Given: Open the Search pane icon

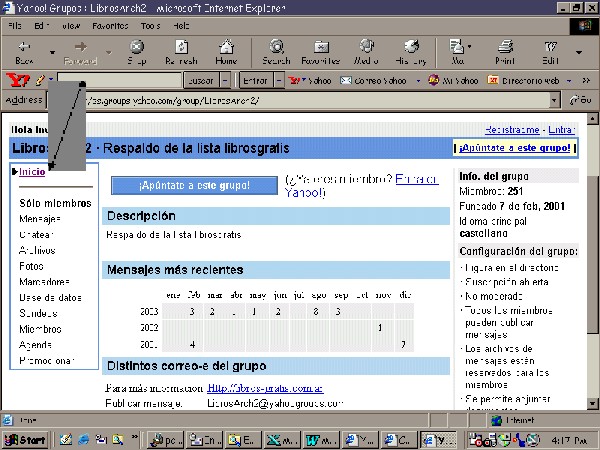Looking at the screenshot, I should pyautogui.click(x=276, y=47).
